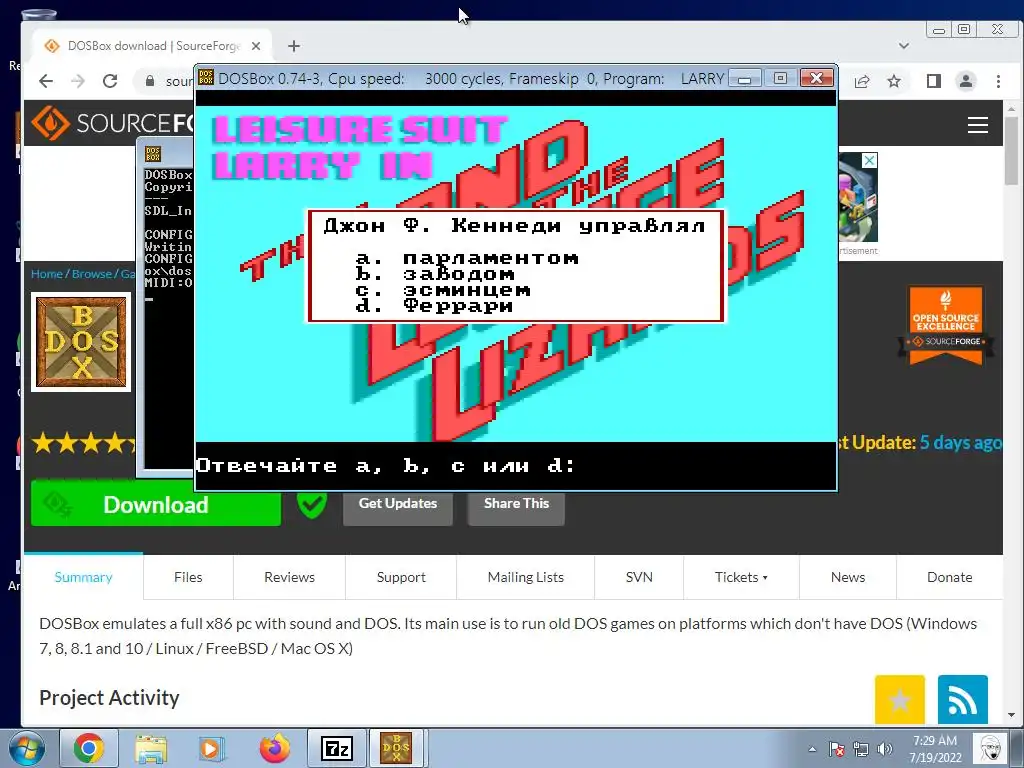Open File Explorer from taskbar
Image resolution: width=1024 pixels, height=768 pixels.
(151, 748)
